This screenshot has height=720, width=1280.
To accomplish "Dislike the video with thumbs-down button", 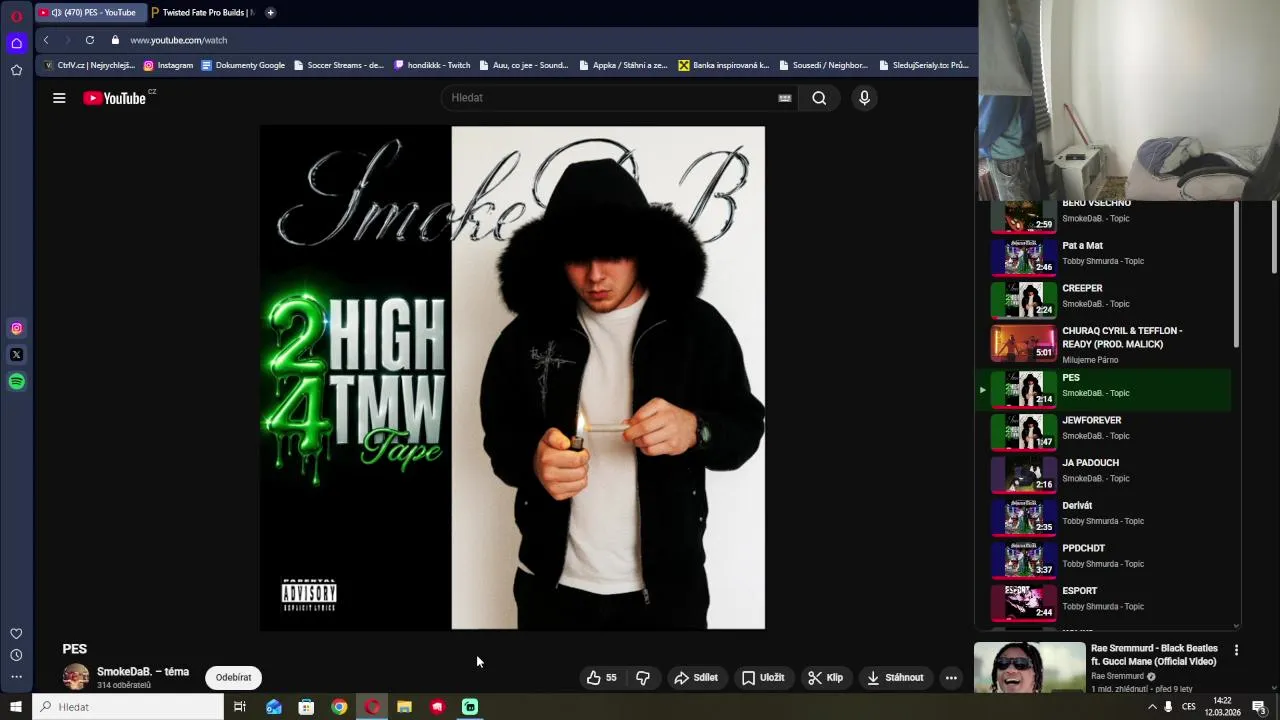I will click(643, 678).
